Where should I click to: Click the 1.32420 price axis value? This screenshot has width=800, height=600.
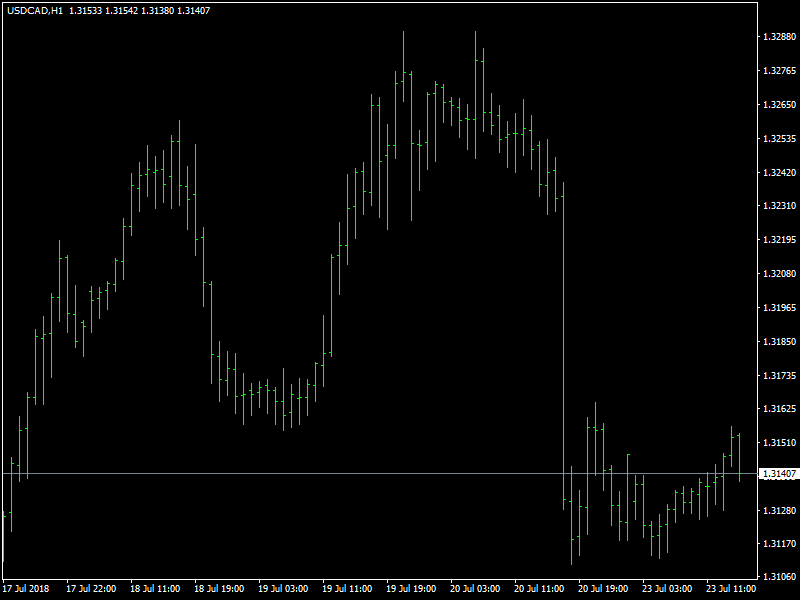tap(779, 172)
